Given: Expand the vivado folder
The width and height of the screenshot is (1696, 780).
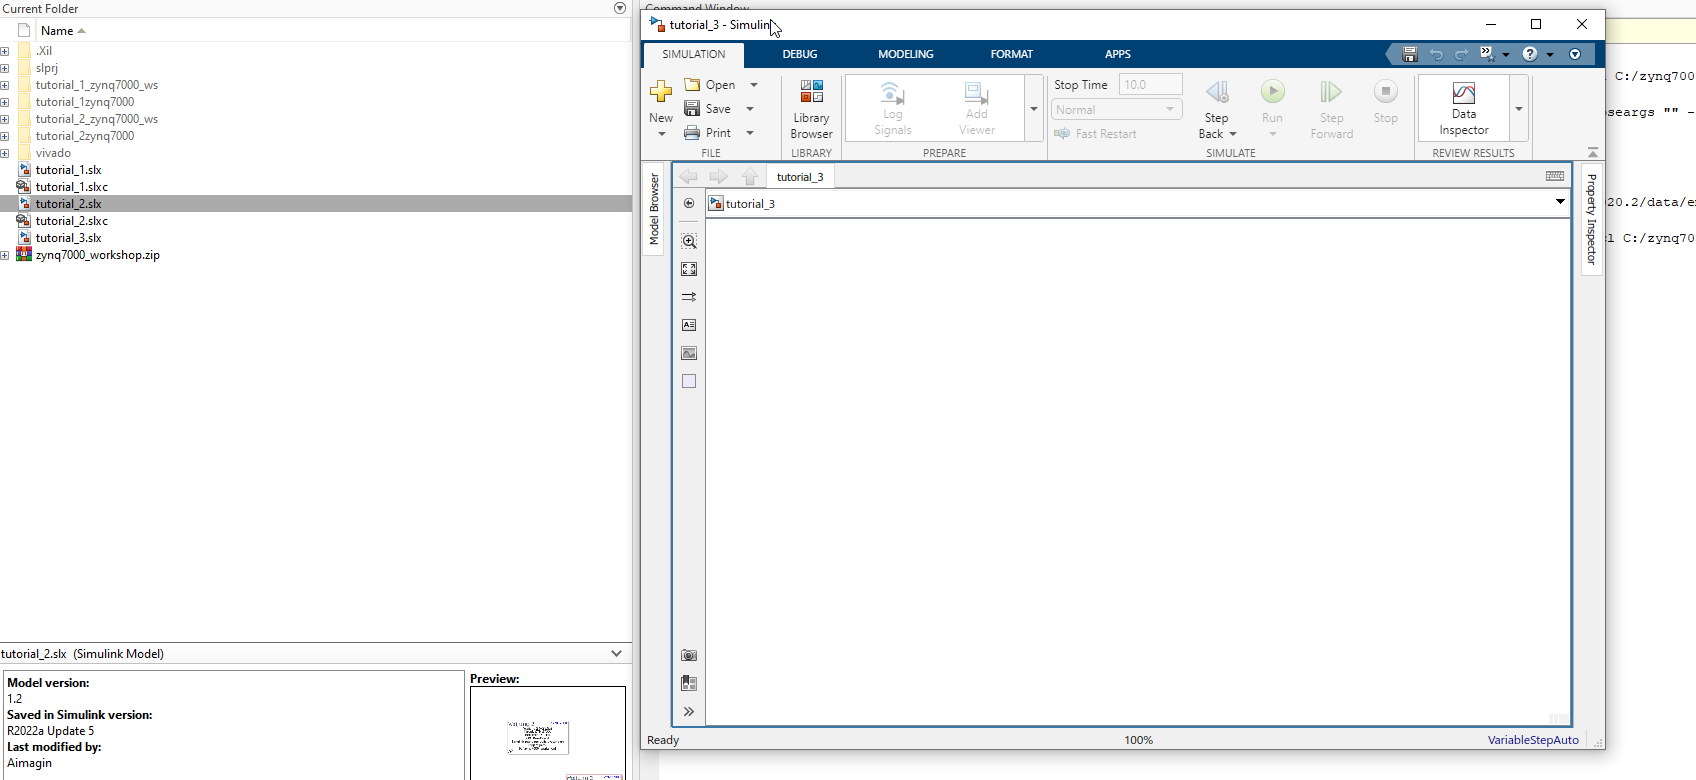Looking at the screenshot, I should pyautogui.click(x=5, y=153).
